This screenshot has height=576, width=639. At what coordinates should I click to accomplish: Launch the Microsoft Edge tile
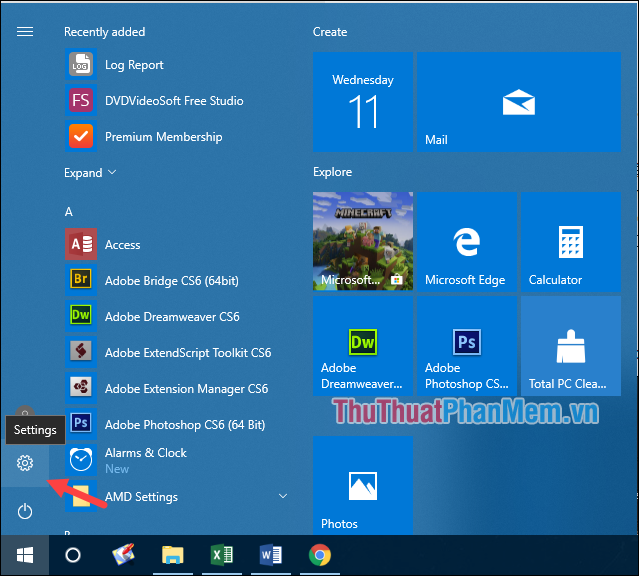tap(467, 241)
